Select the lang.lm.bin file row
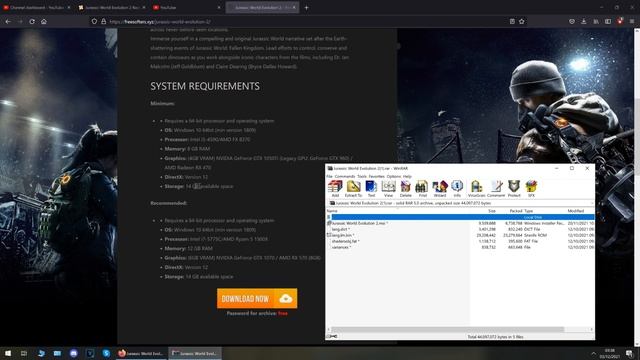The image size is (640, 360). coord(342,235)
